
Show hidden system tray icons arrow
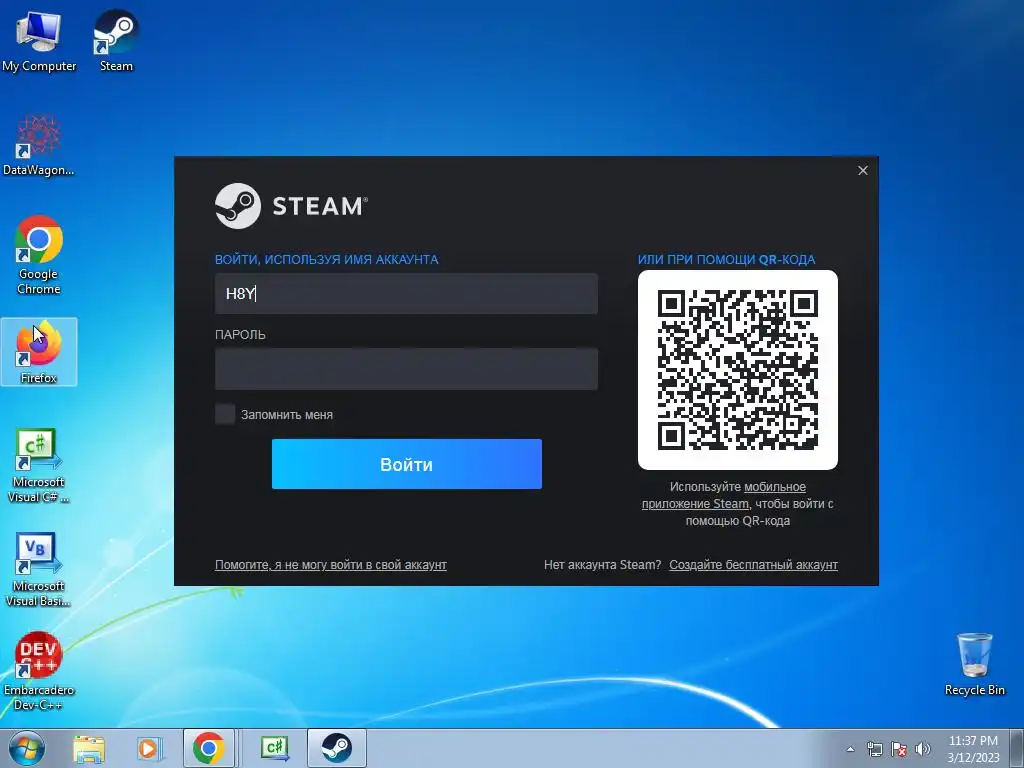[850, 749]
